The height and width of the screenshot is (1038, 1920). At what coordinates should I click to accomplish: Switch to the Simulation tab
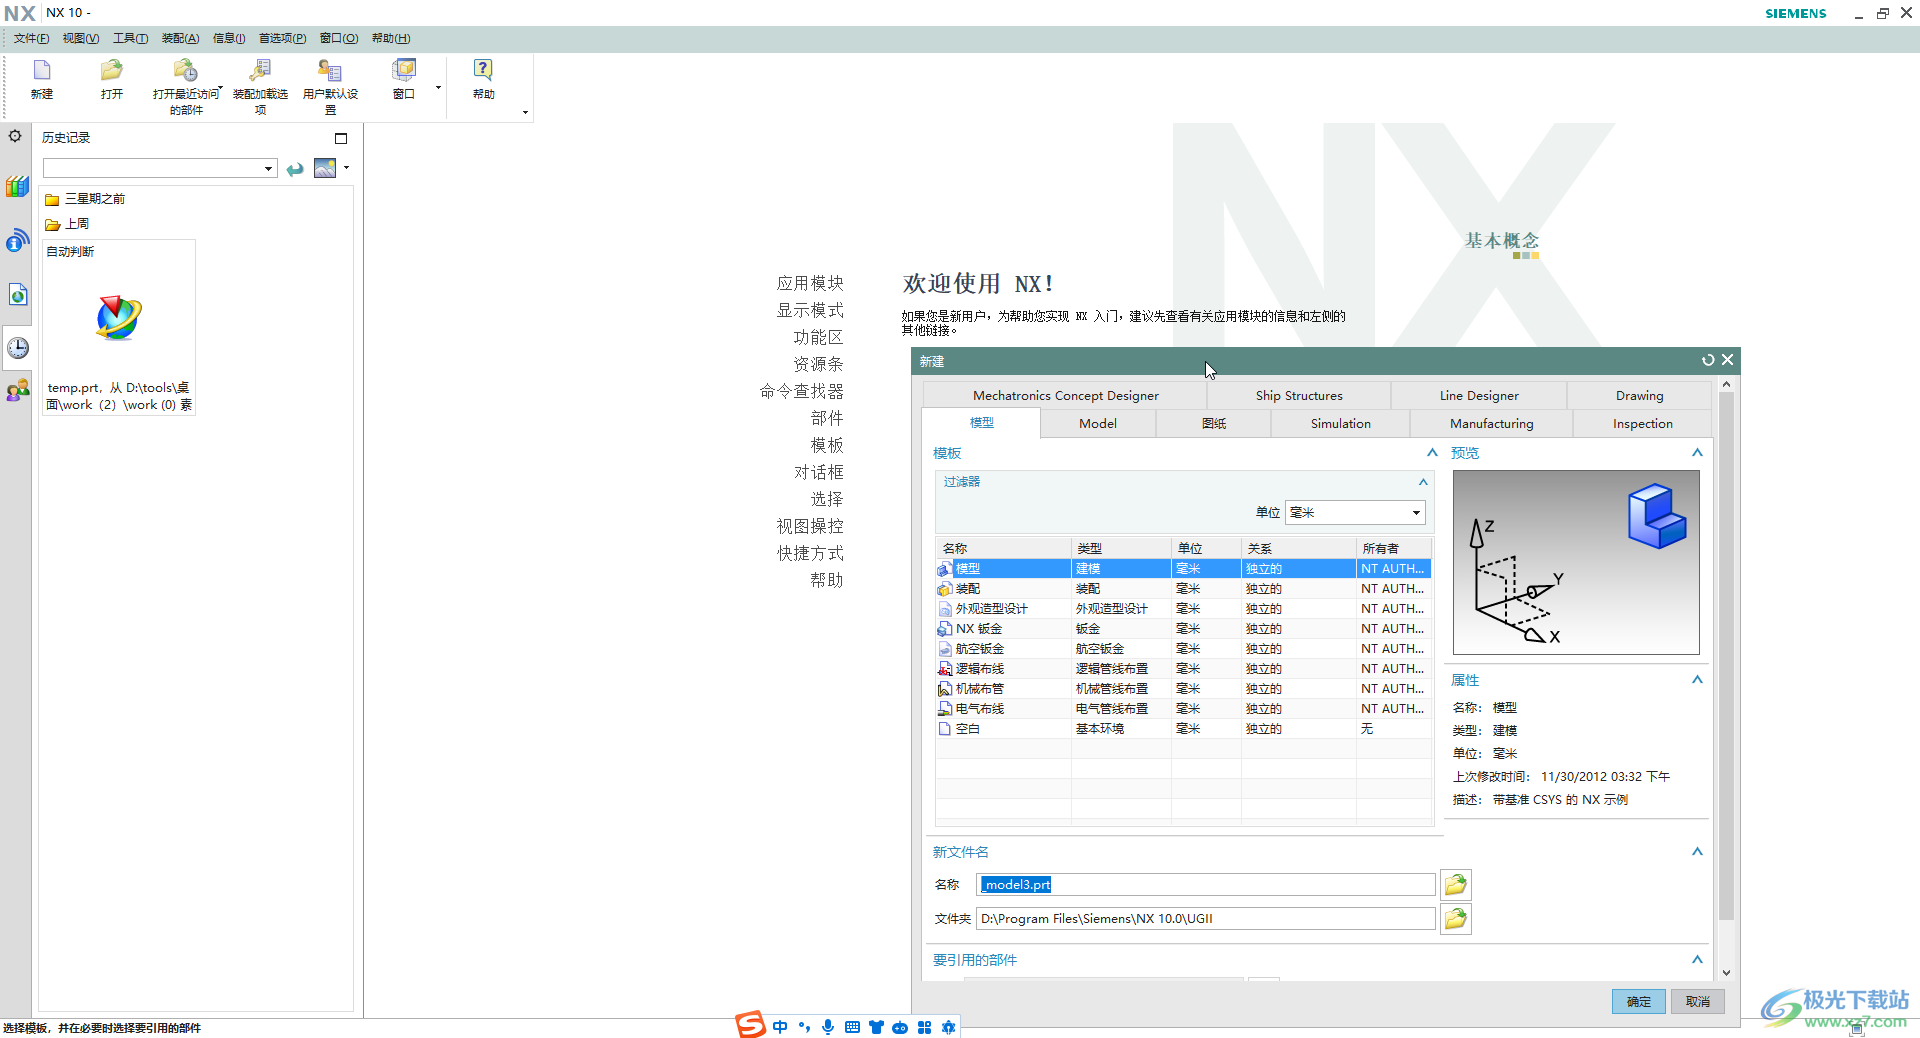pyautogui.click(x=1340, y=424)
